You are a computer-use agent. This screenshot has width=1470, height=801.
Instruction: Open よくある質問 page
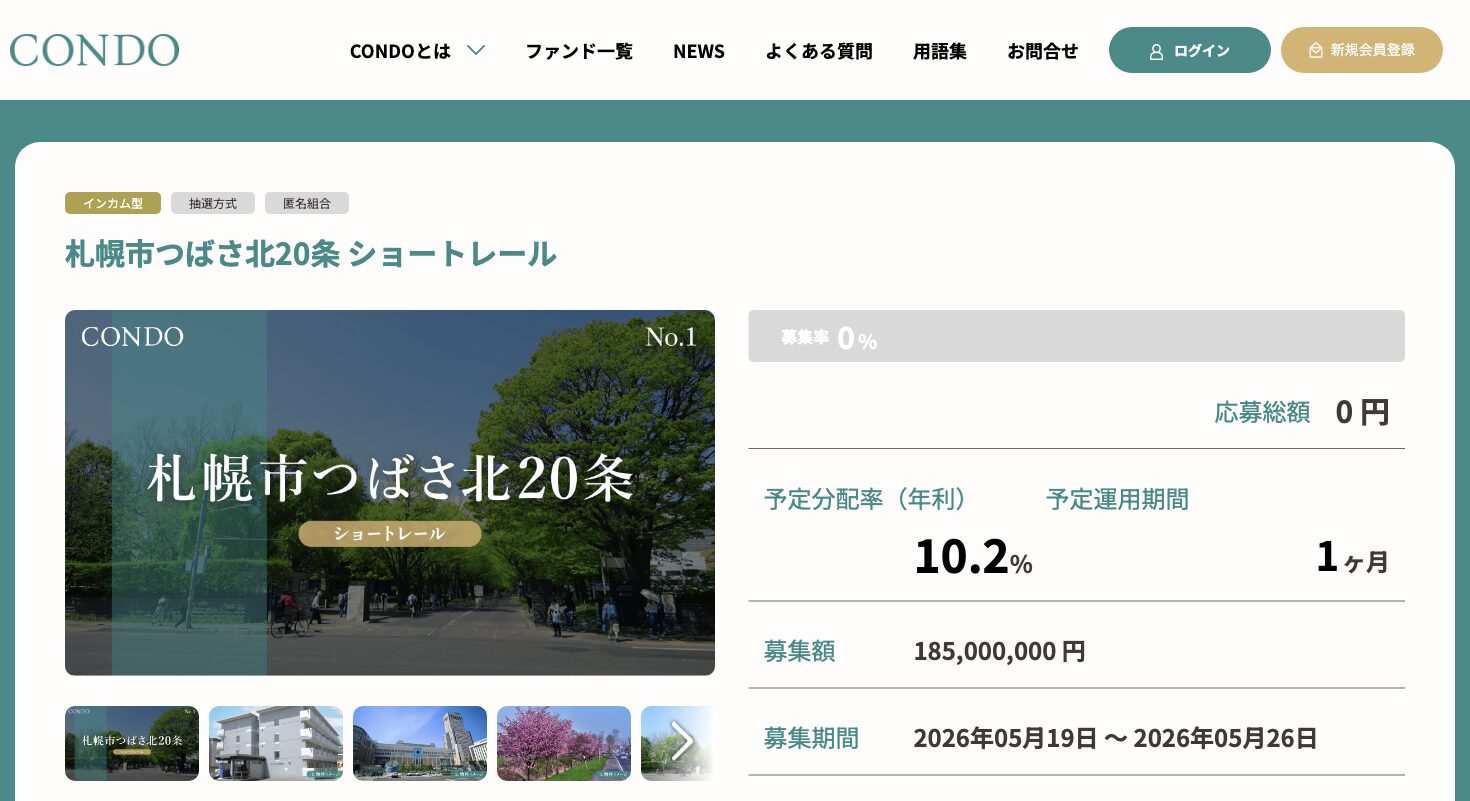click(x=819, y=51)
